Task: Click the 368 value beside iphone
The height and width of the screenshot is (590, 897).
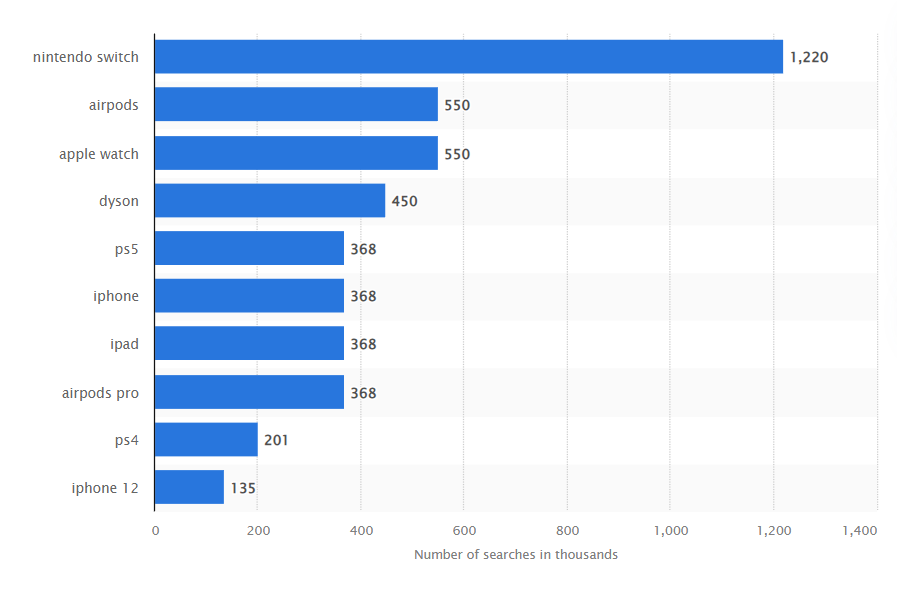Action: pyautogui.click(x=363, y=296)
